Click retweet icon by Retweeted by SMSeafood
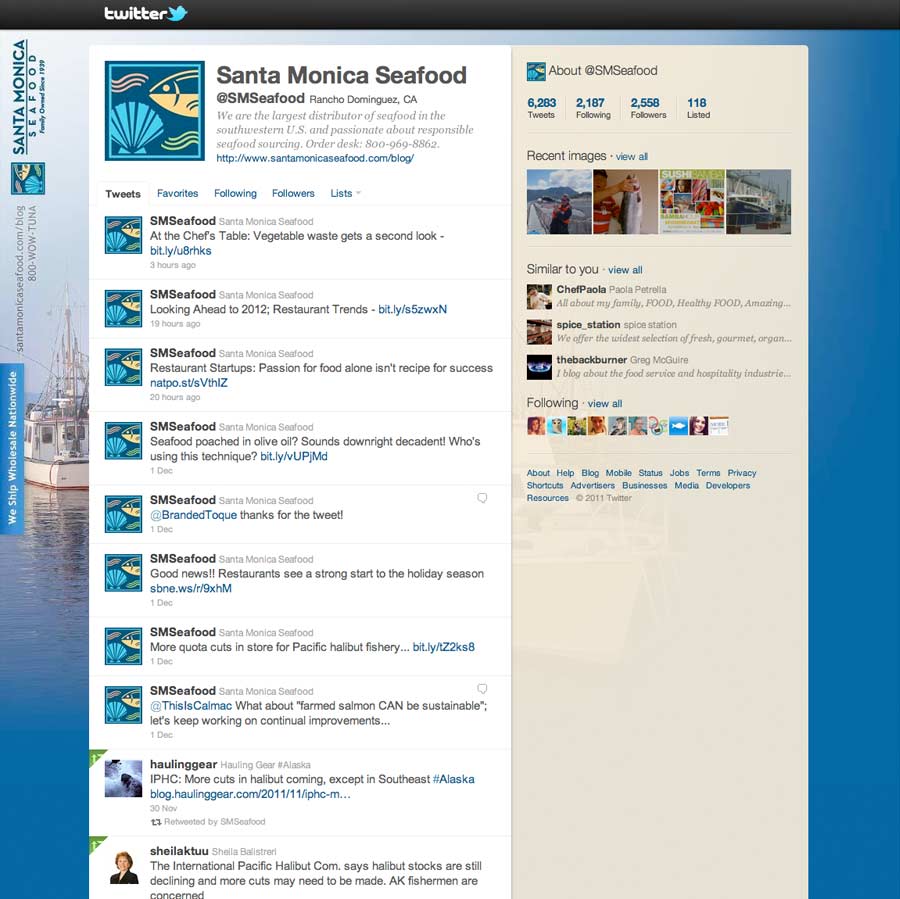 [156, 822]
